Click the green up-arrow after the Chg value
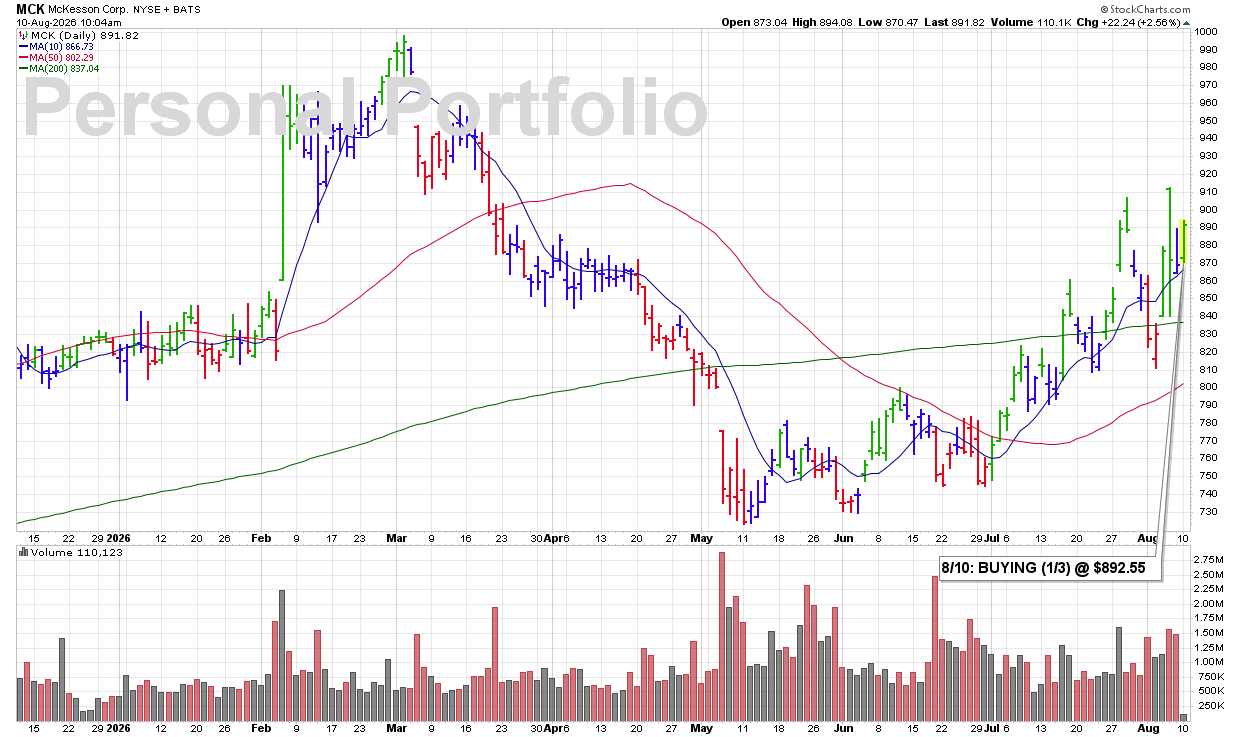Screen dimensions: 1240x737 [x=1185, y=21]
